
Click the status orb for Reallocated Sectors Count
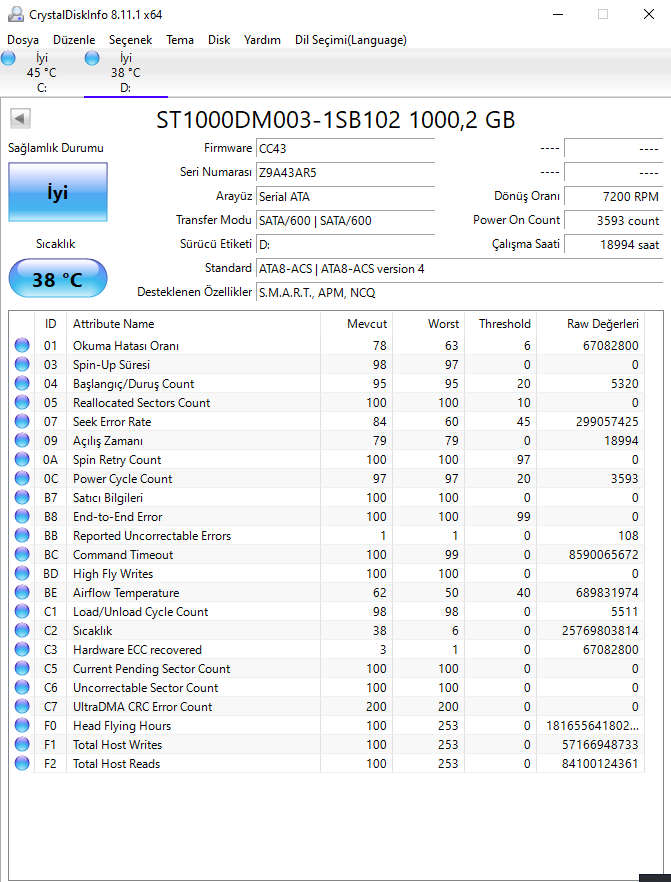(x=22, y=403)
